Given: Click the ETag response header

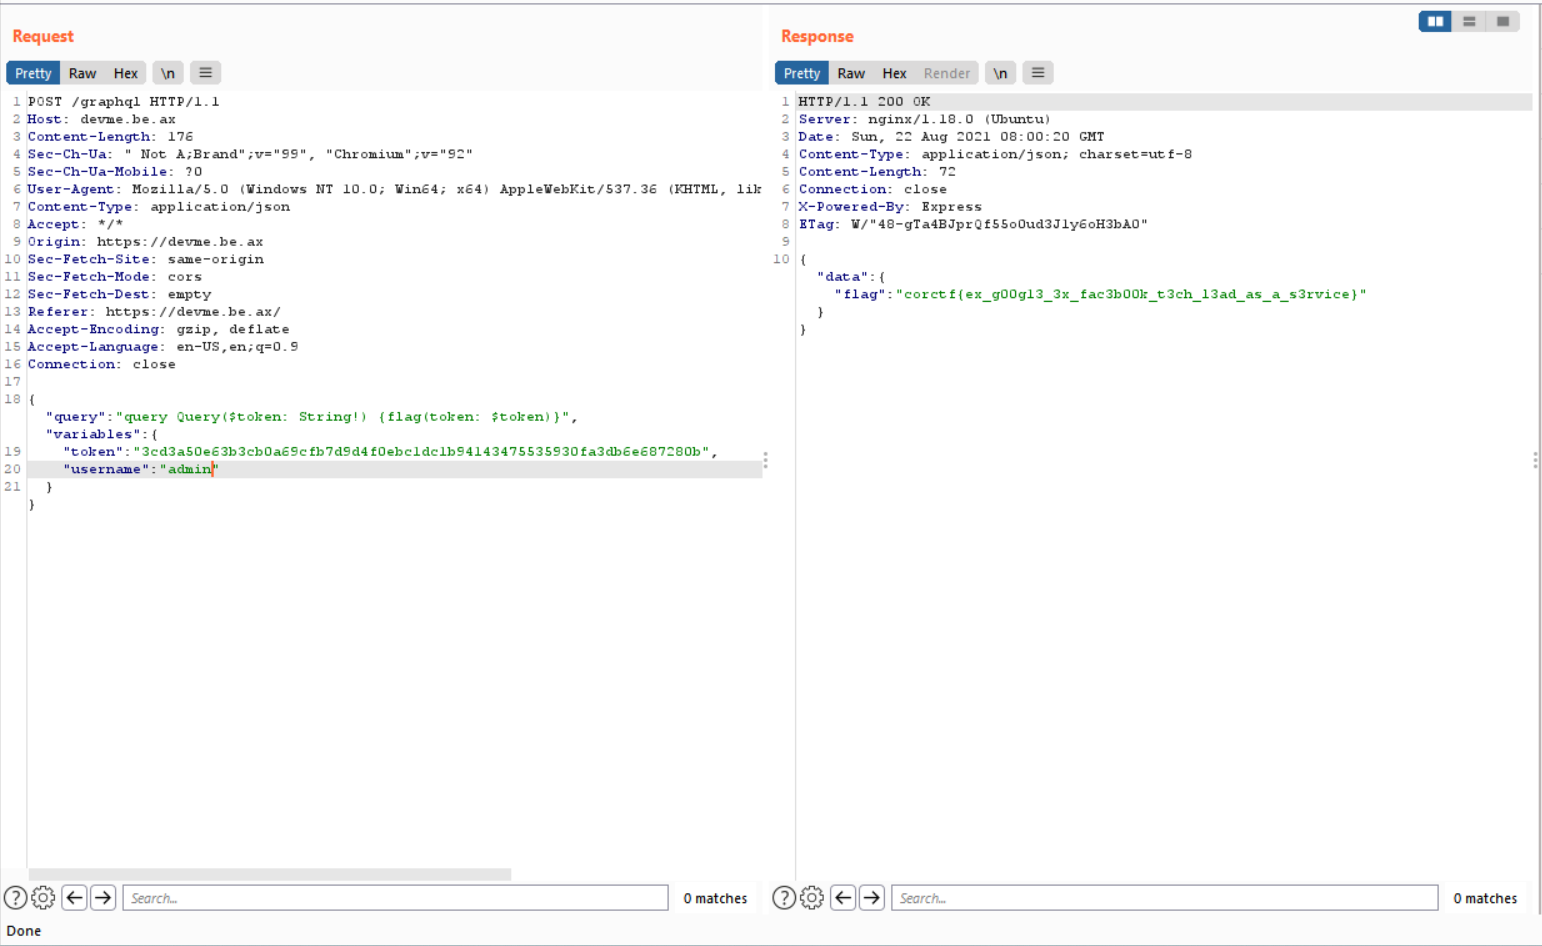Looking at the screenshot, I should [x=973, y=224].
